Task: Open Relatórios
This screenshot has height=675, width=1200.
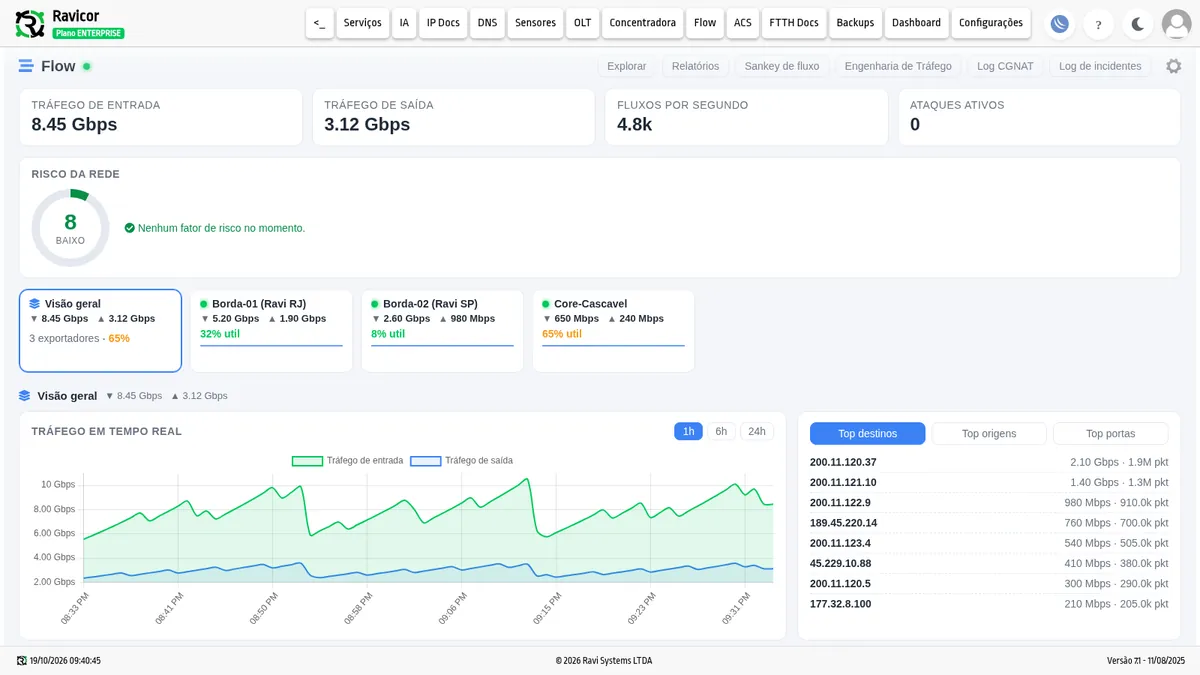Action: pyautogui.click(x=695, y=66)
